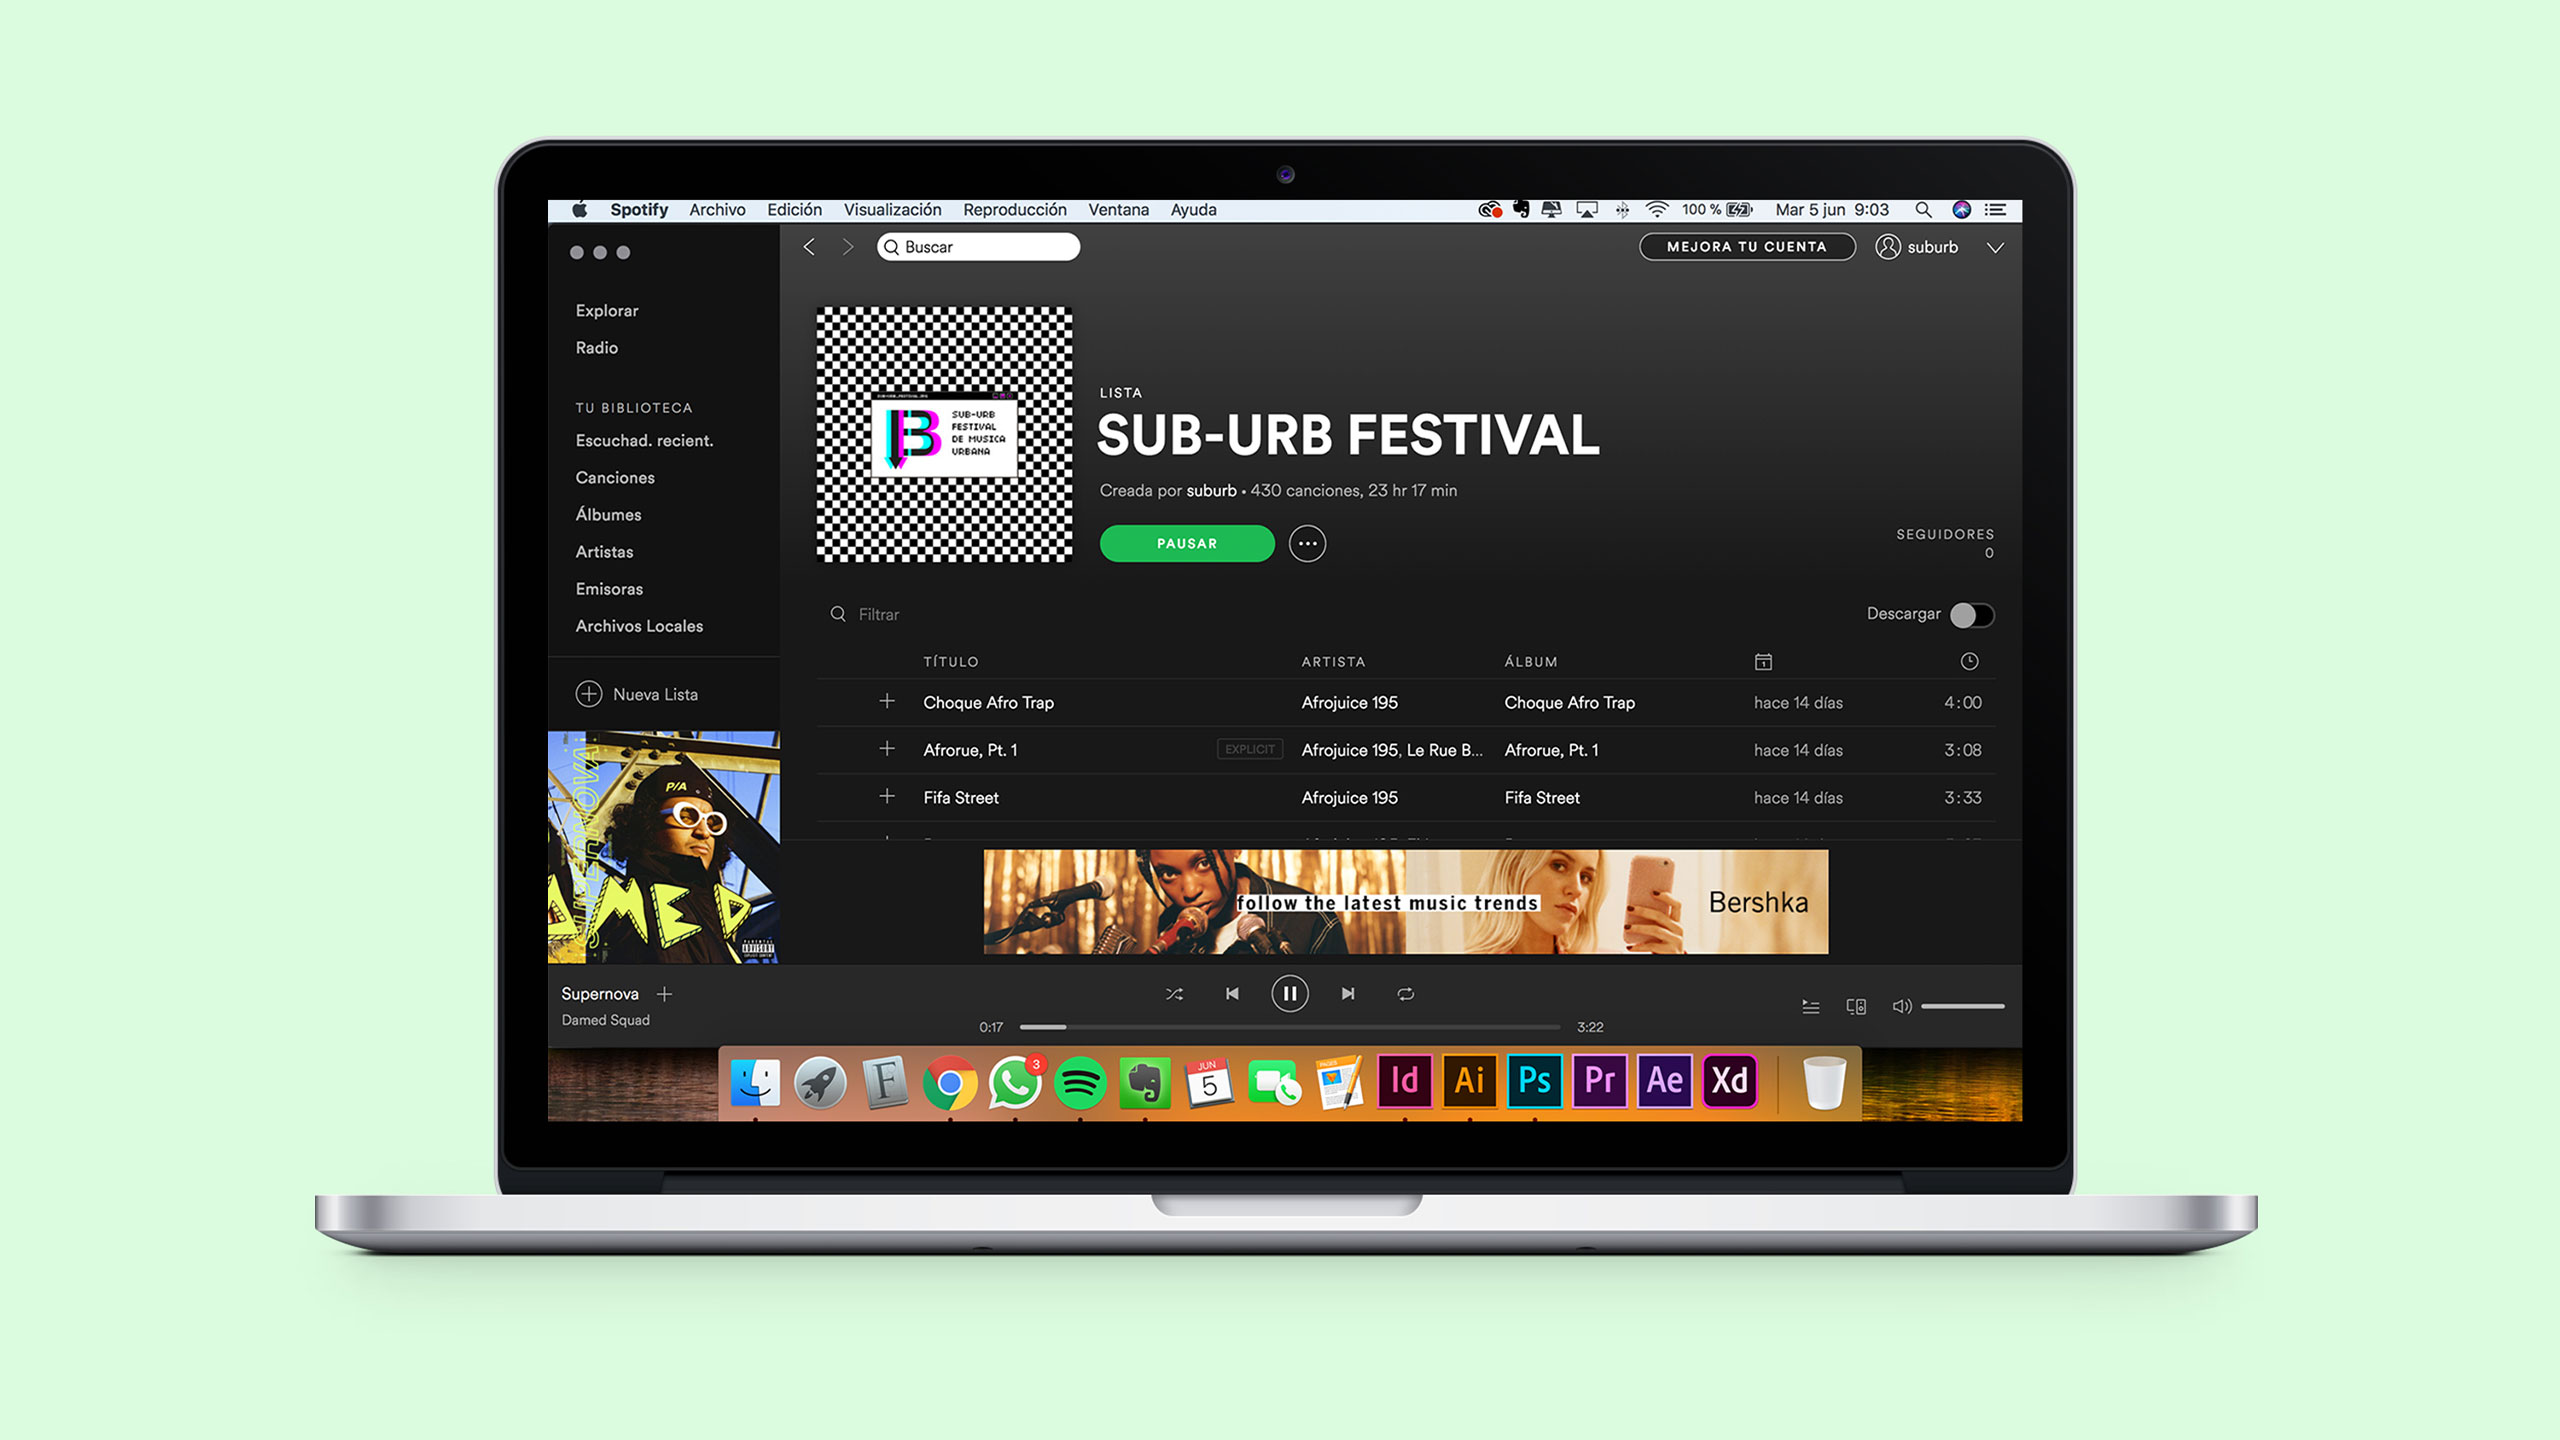Skip to the previous track
Viewport: 2560px width, 1440px height.
coord(1232,994)
